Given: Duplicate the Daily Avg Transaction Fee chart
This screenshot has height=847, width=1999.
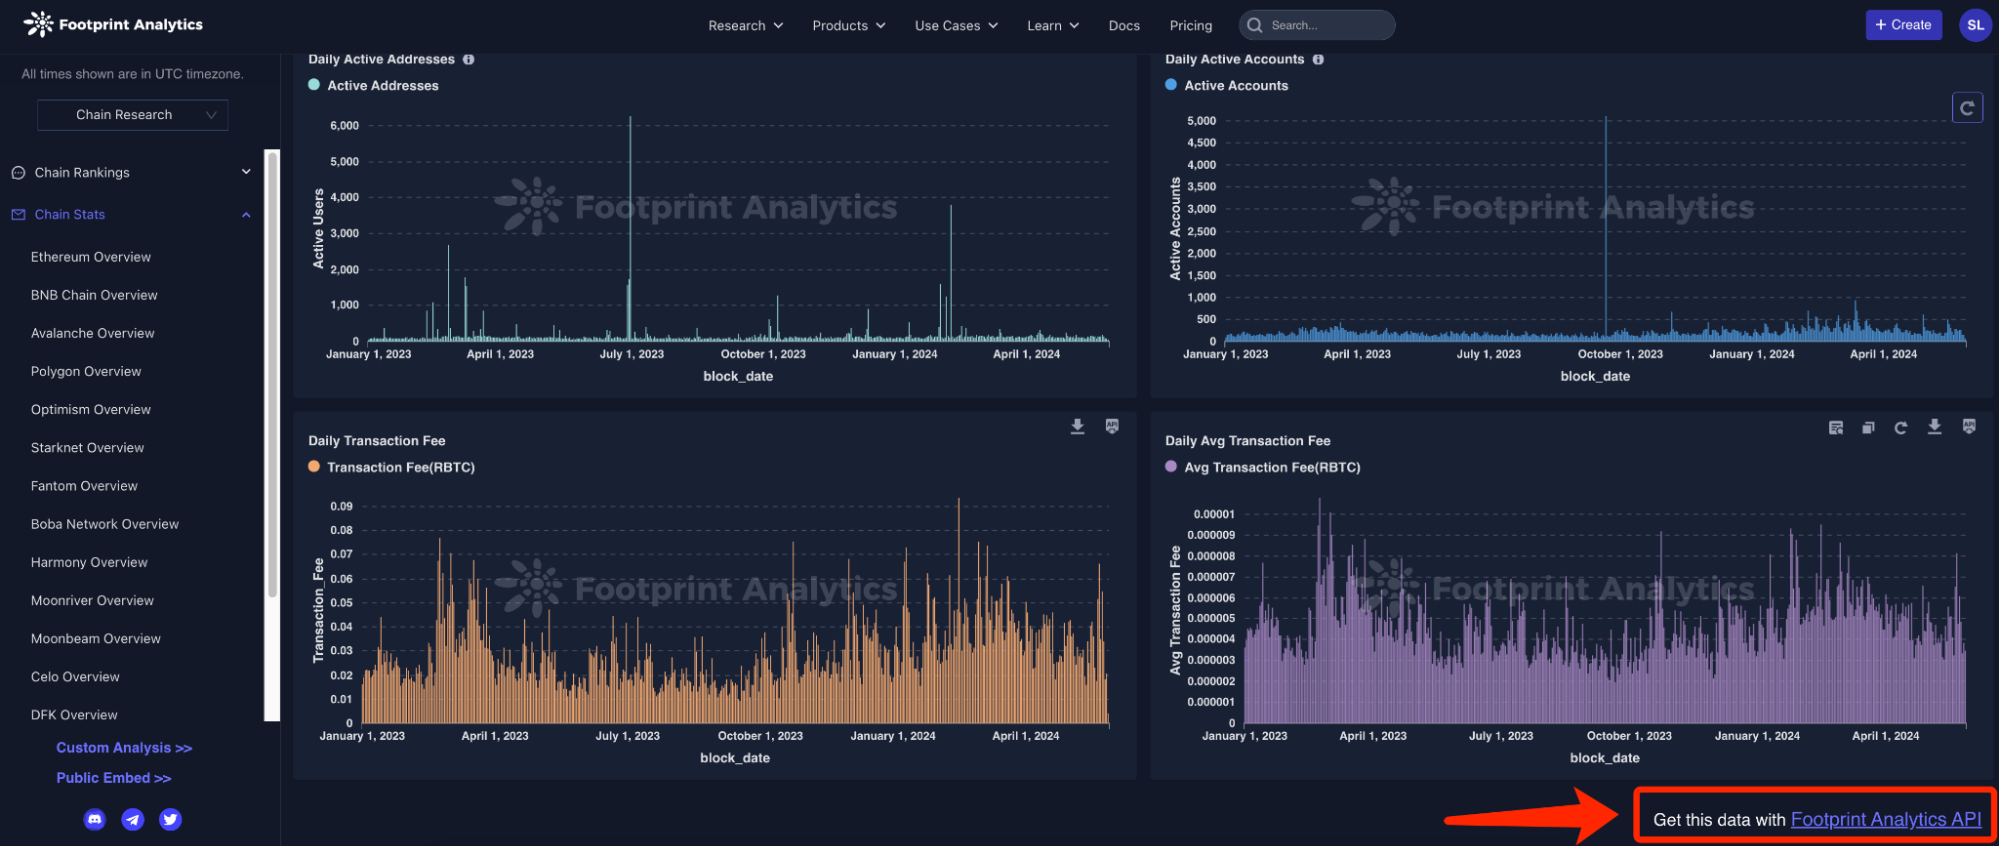Looking at the screenshot, I should (1868, 428).
